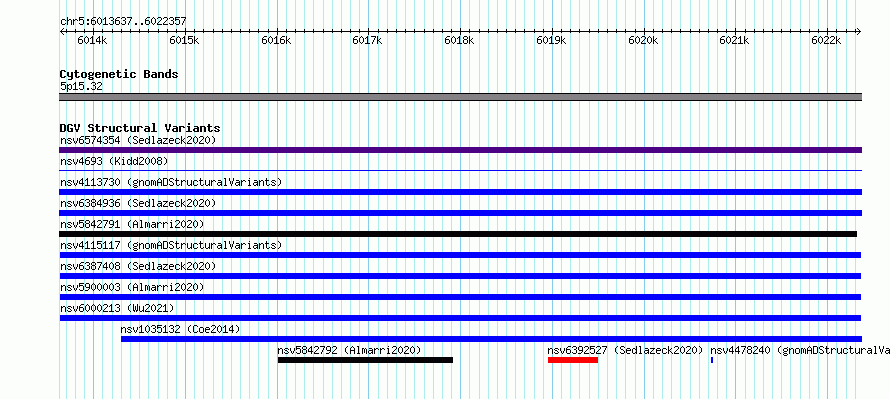Screen dimensions: 890x399
Task: Click the 6017k ruler tick label
Action: click(x=368, y=41)
